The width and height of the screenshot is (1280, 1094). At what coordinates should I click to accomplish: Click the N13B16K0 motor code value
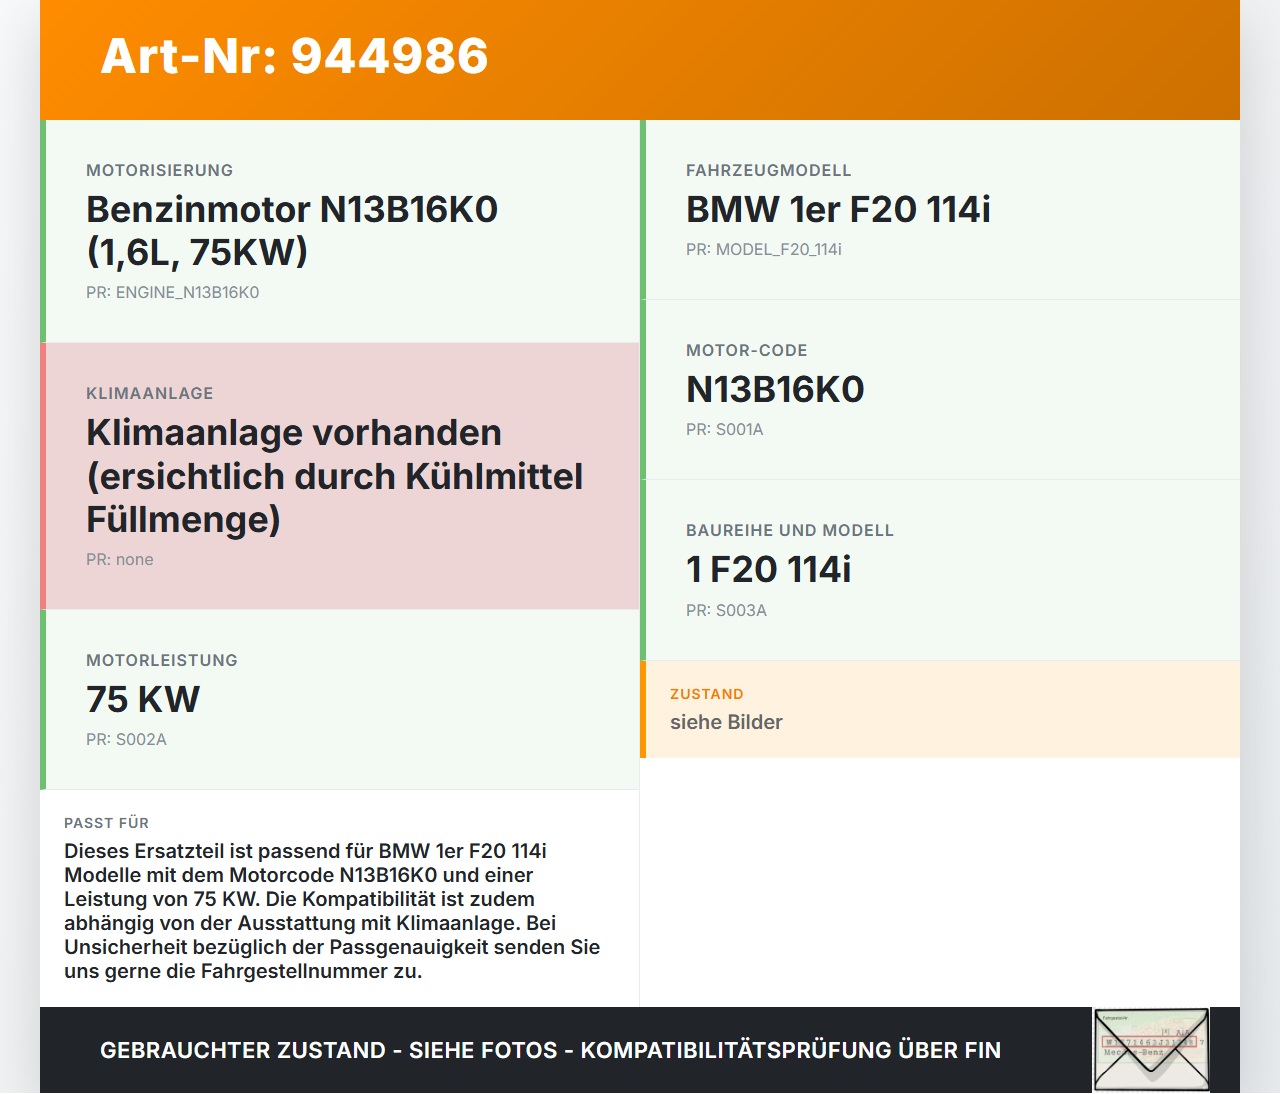tap(775, 390)
